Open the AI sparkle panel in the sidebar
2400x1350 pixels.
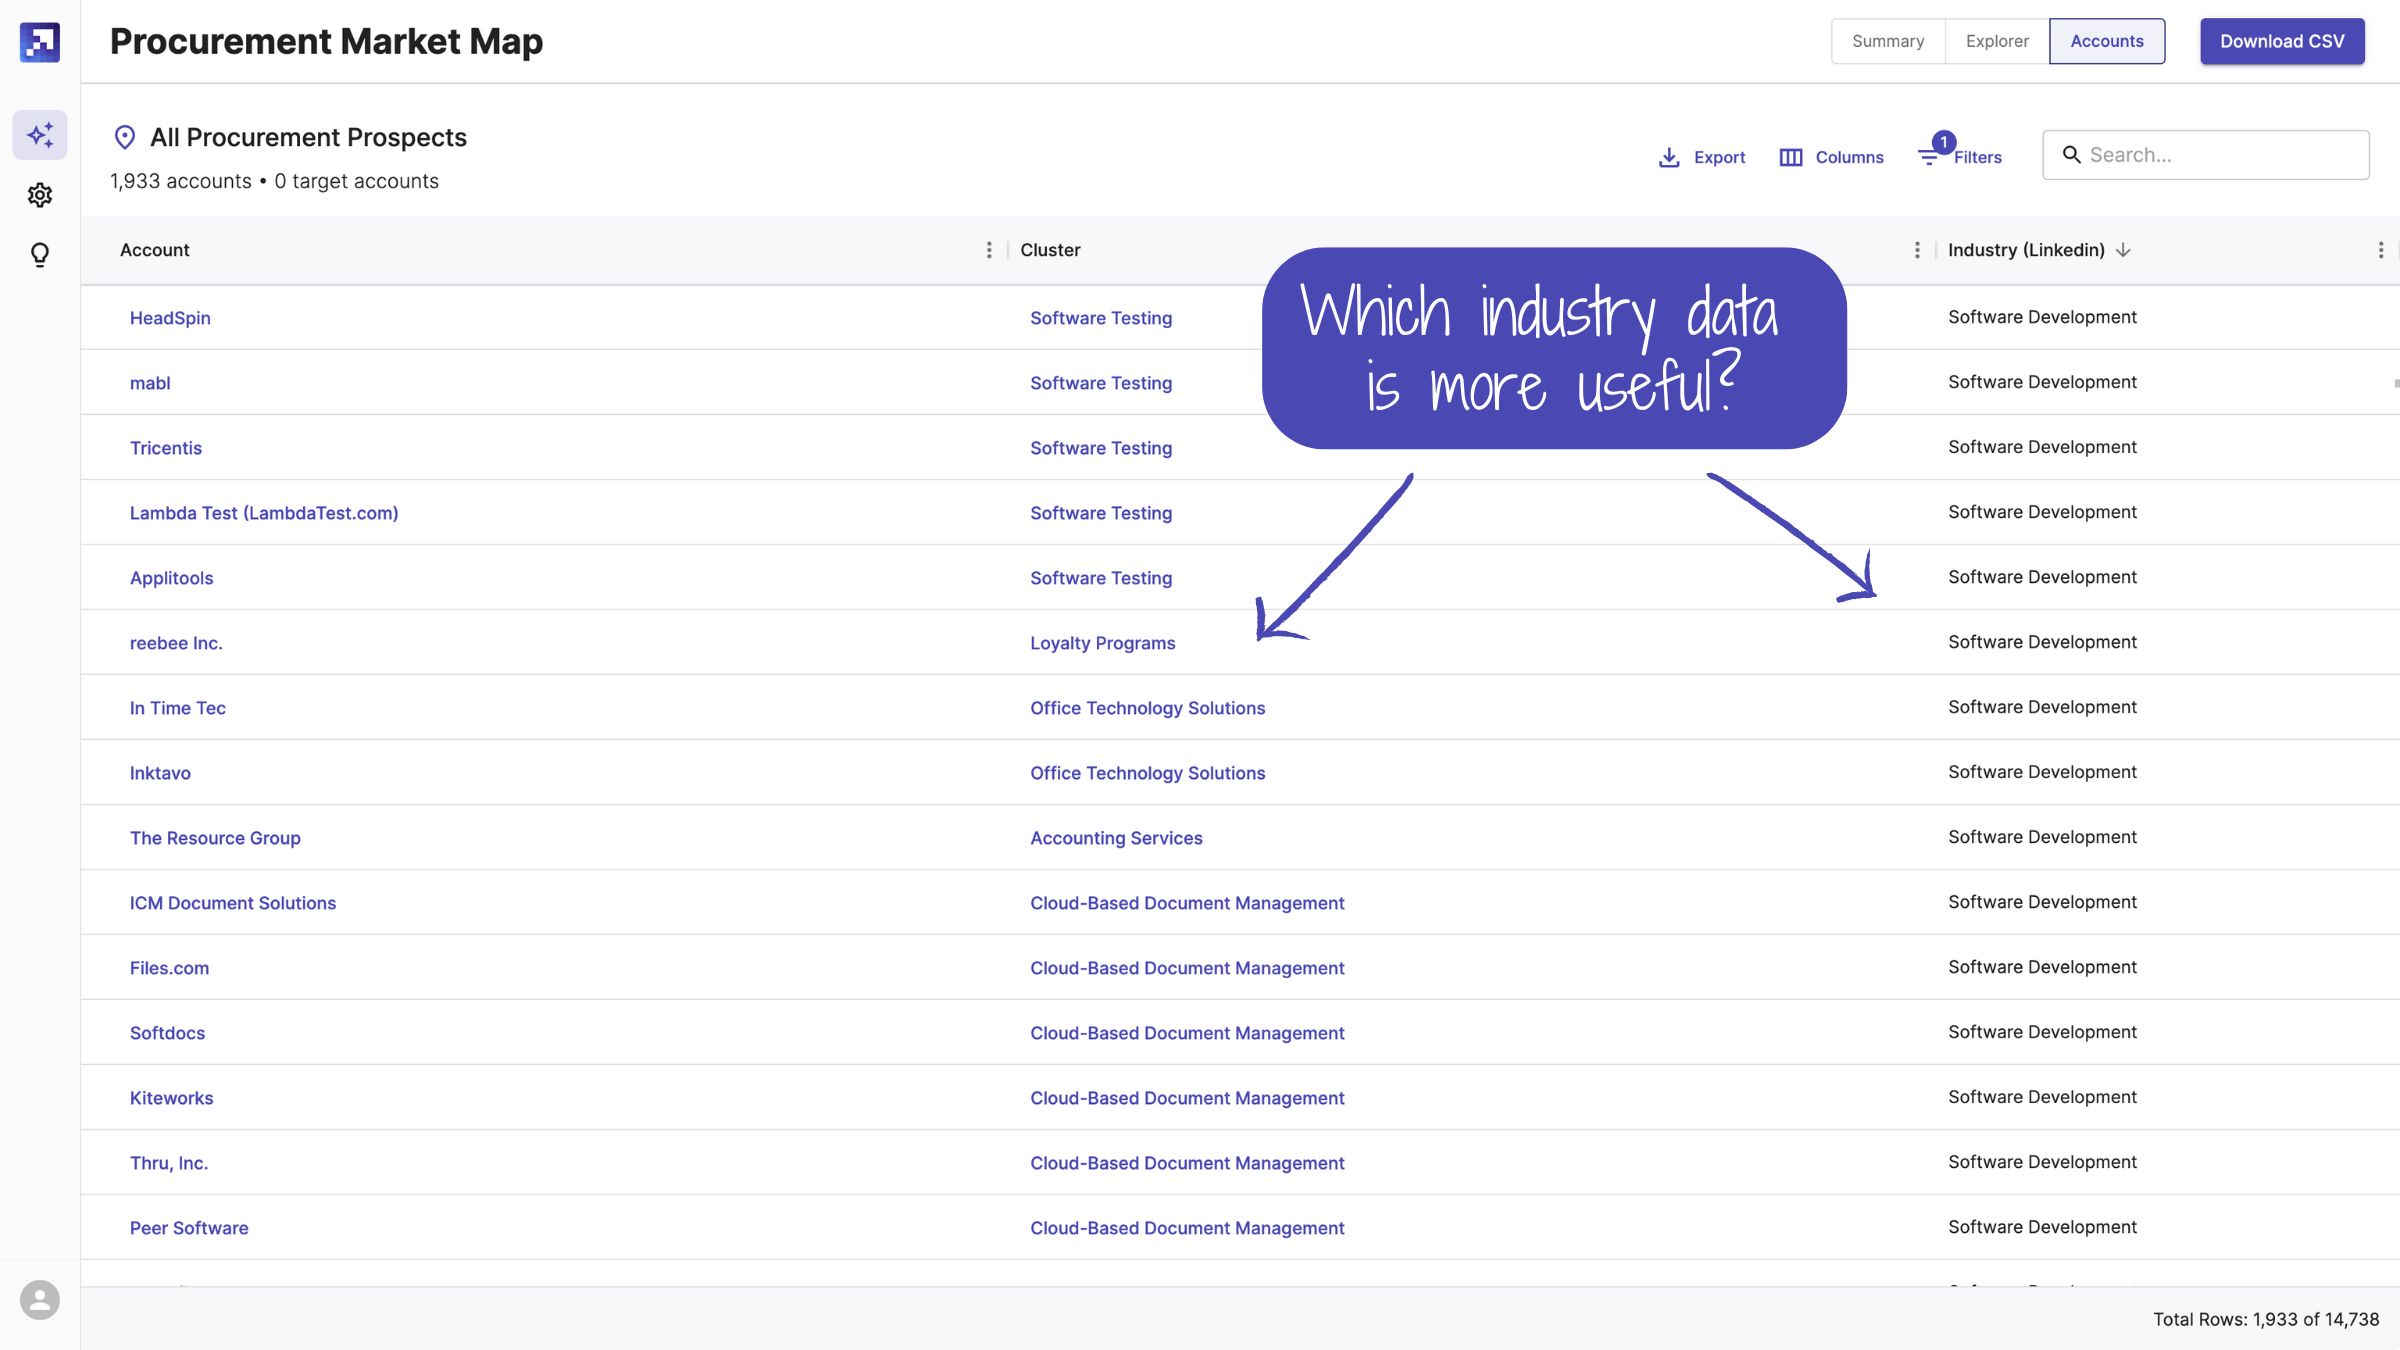click(x=40, y=134)
